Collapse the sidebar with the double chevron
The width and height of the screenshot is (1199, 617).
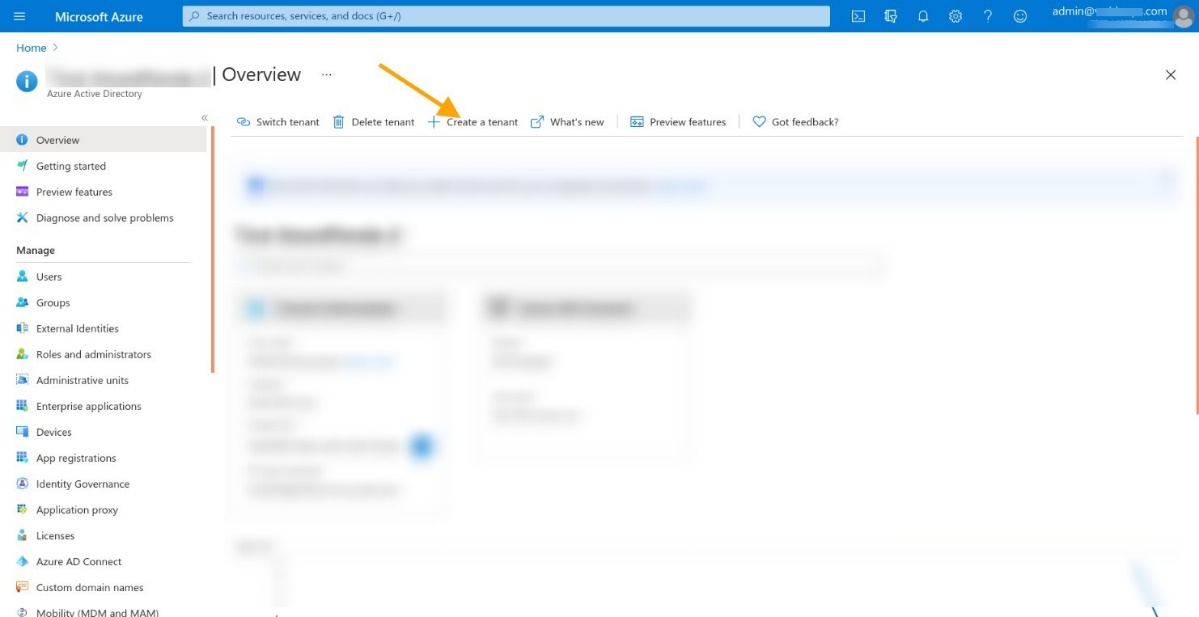[204, 118]
